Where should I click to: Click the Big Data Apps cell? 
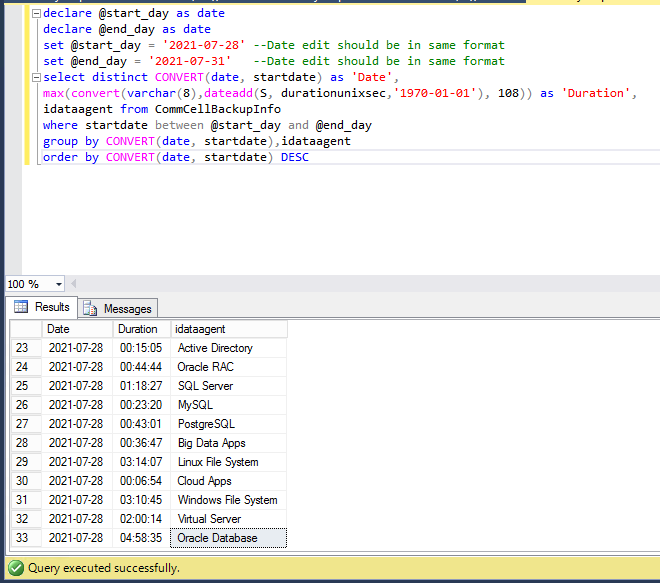(x=229, y=443)
